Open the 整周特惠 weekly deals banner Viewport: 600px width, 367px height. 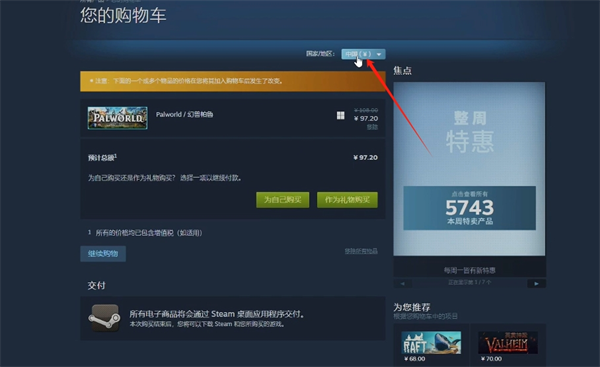(469, 169)
